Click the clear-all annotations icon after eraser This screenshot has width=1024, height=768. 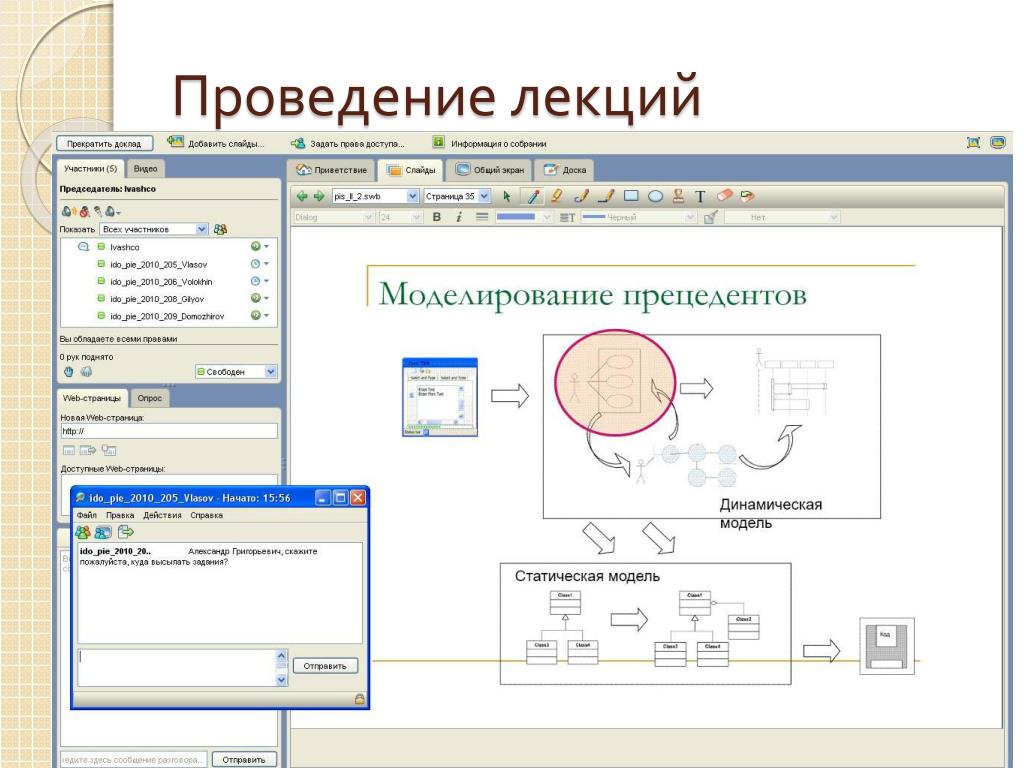(x=748, y=195)
